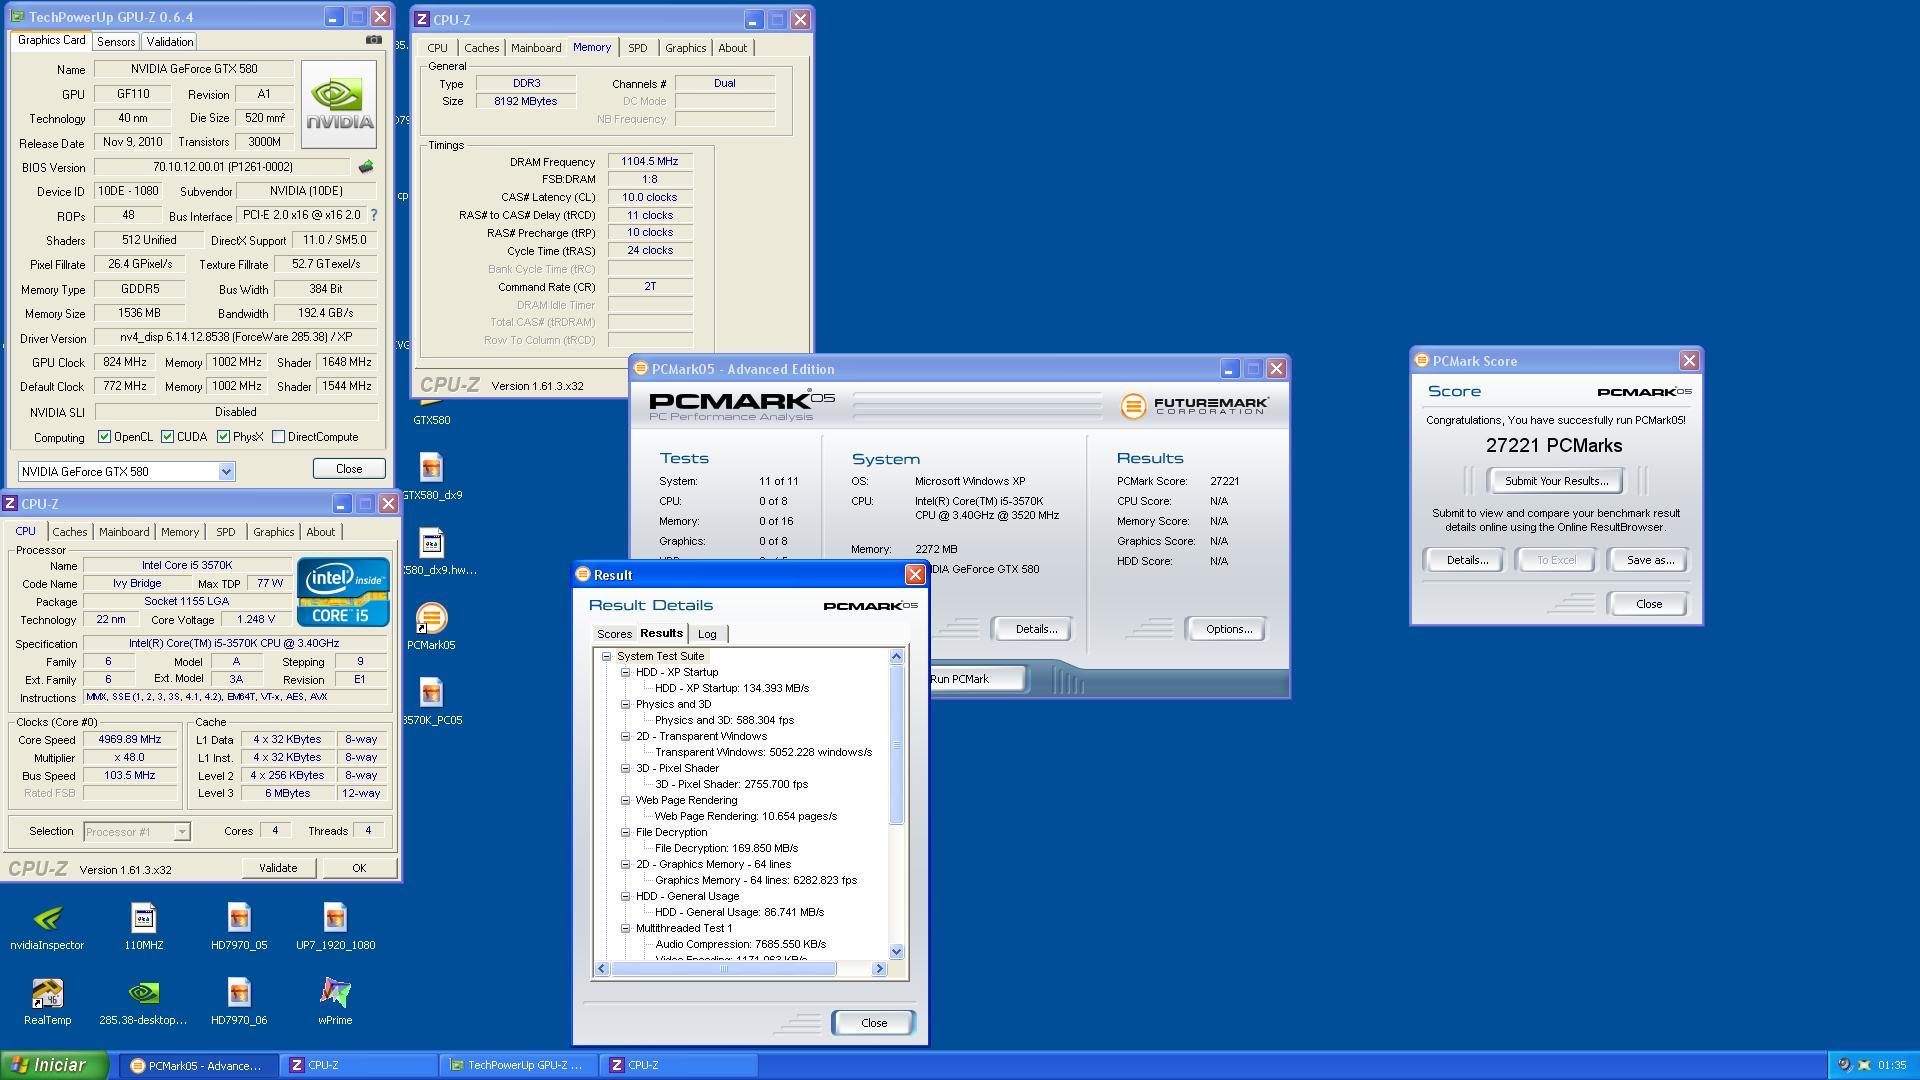Click the Save as button
Viewport: 1920px width, 1080px height.
pyautogui.click(x=1649, y=560)
